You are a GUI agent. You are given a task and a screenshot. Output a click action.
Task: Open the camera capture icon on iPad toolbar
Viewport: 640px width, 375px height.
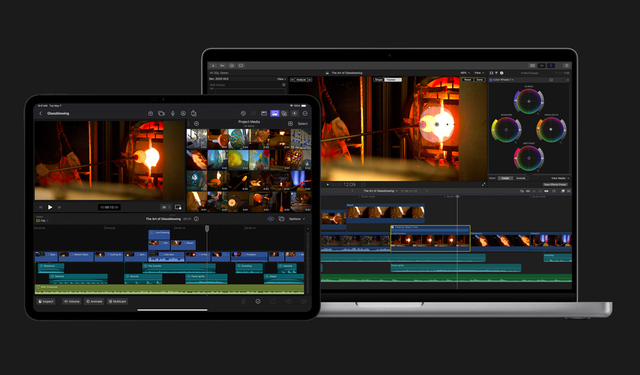(161, 113)
